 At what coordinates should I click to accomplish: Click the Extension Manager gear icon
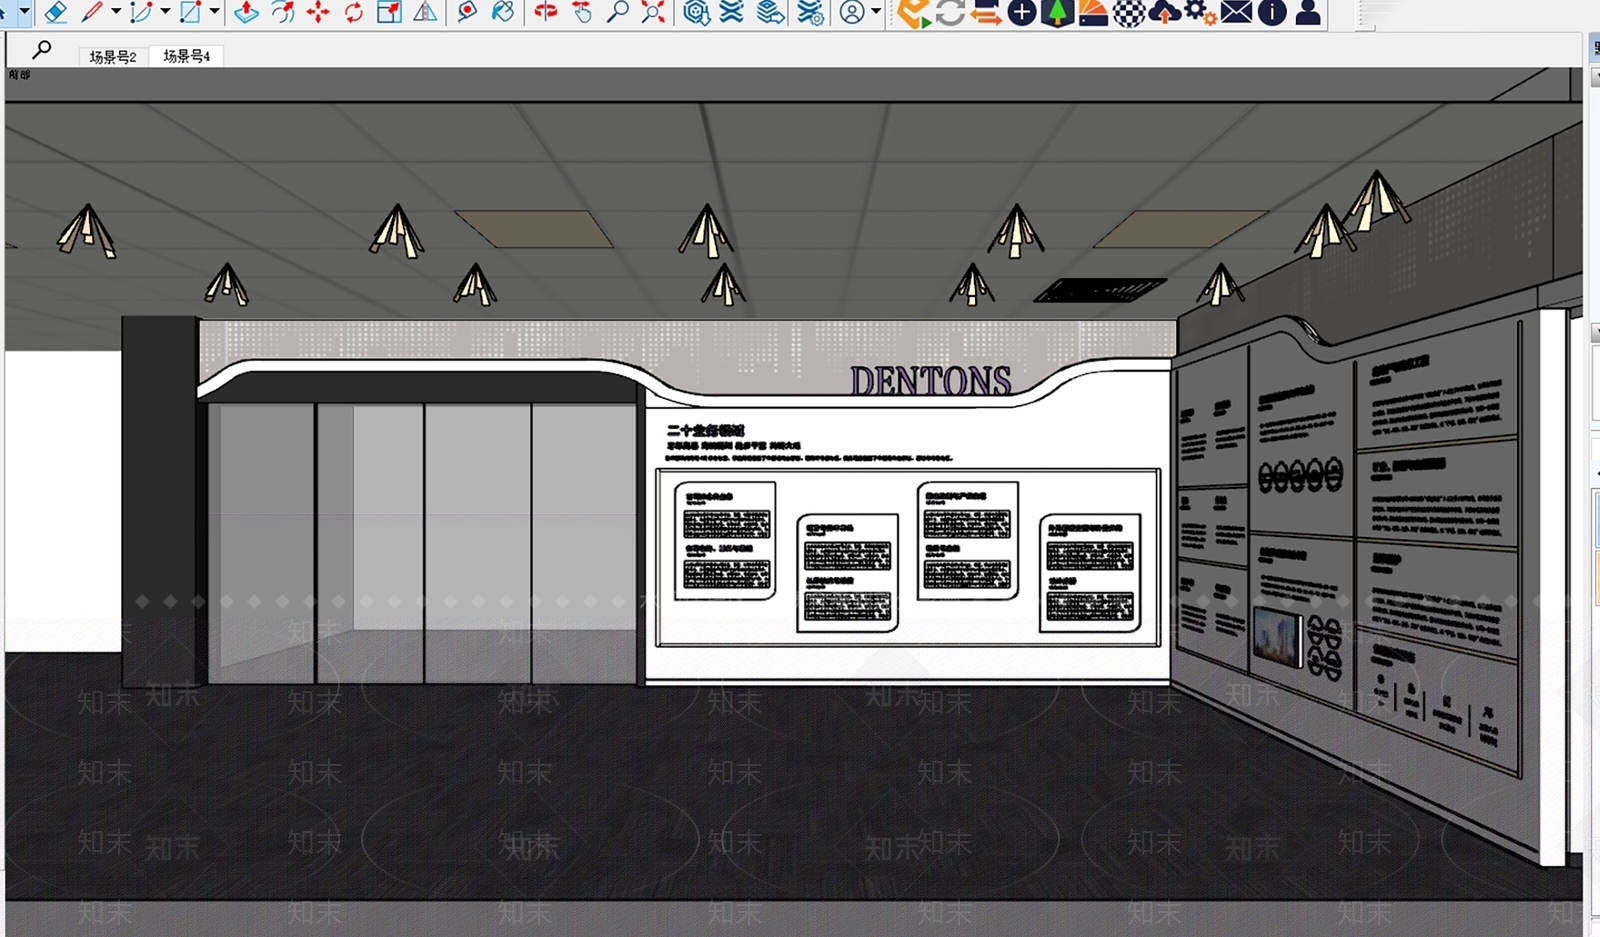pos(809,12)
